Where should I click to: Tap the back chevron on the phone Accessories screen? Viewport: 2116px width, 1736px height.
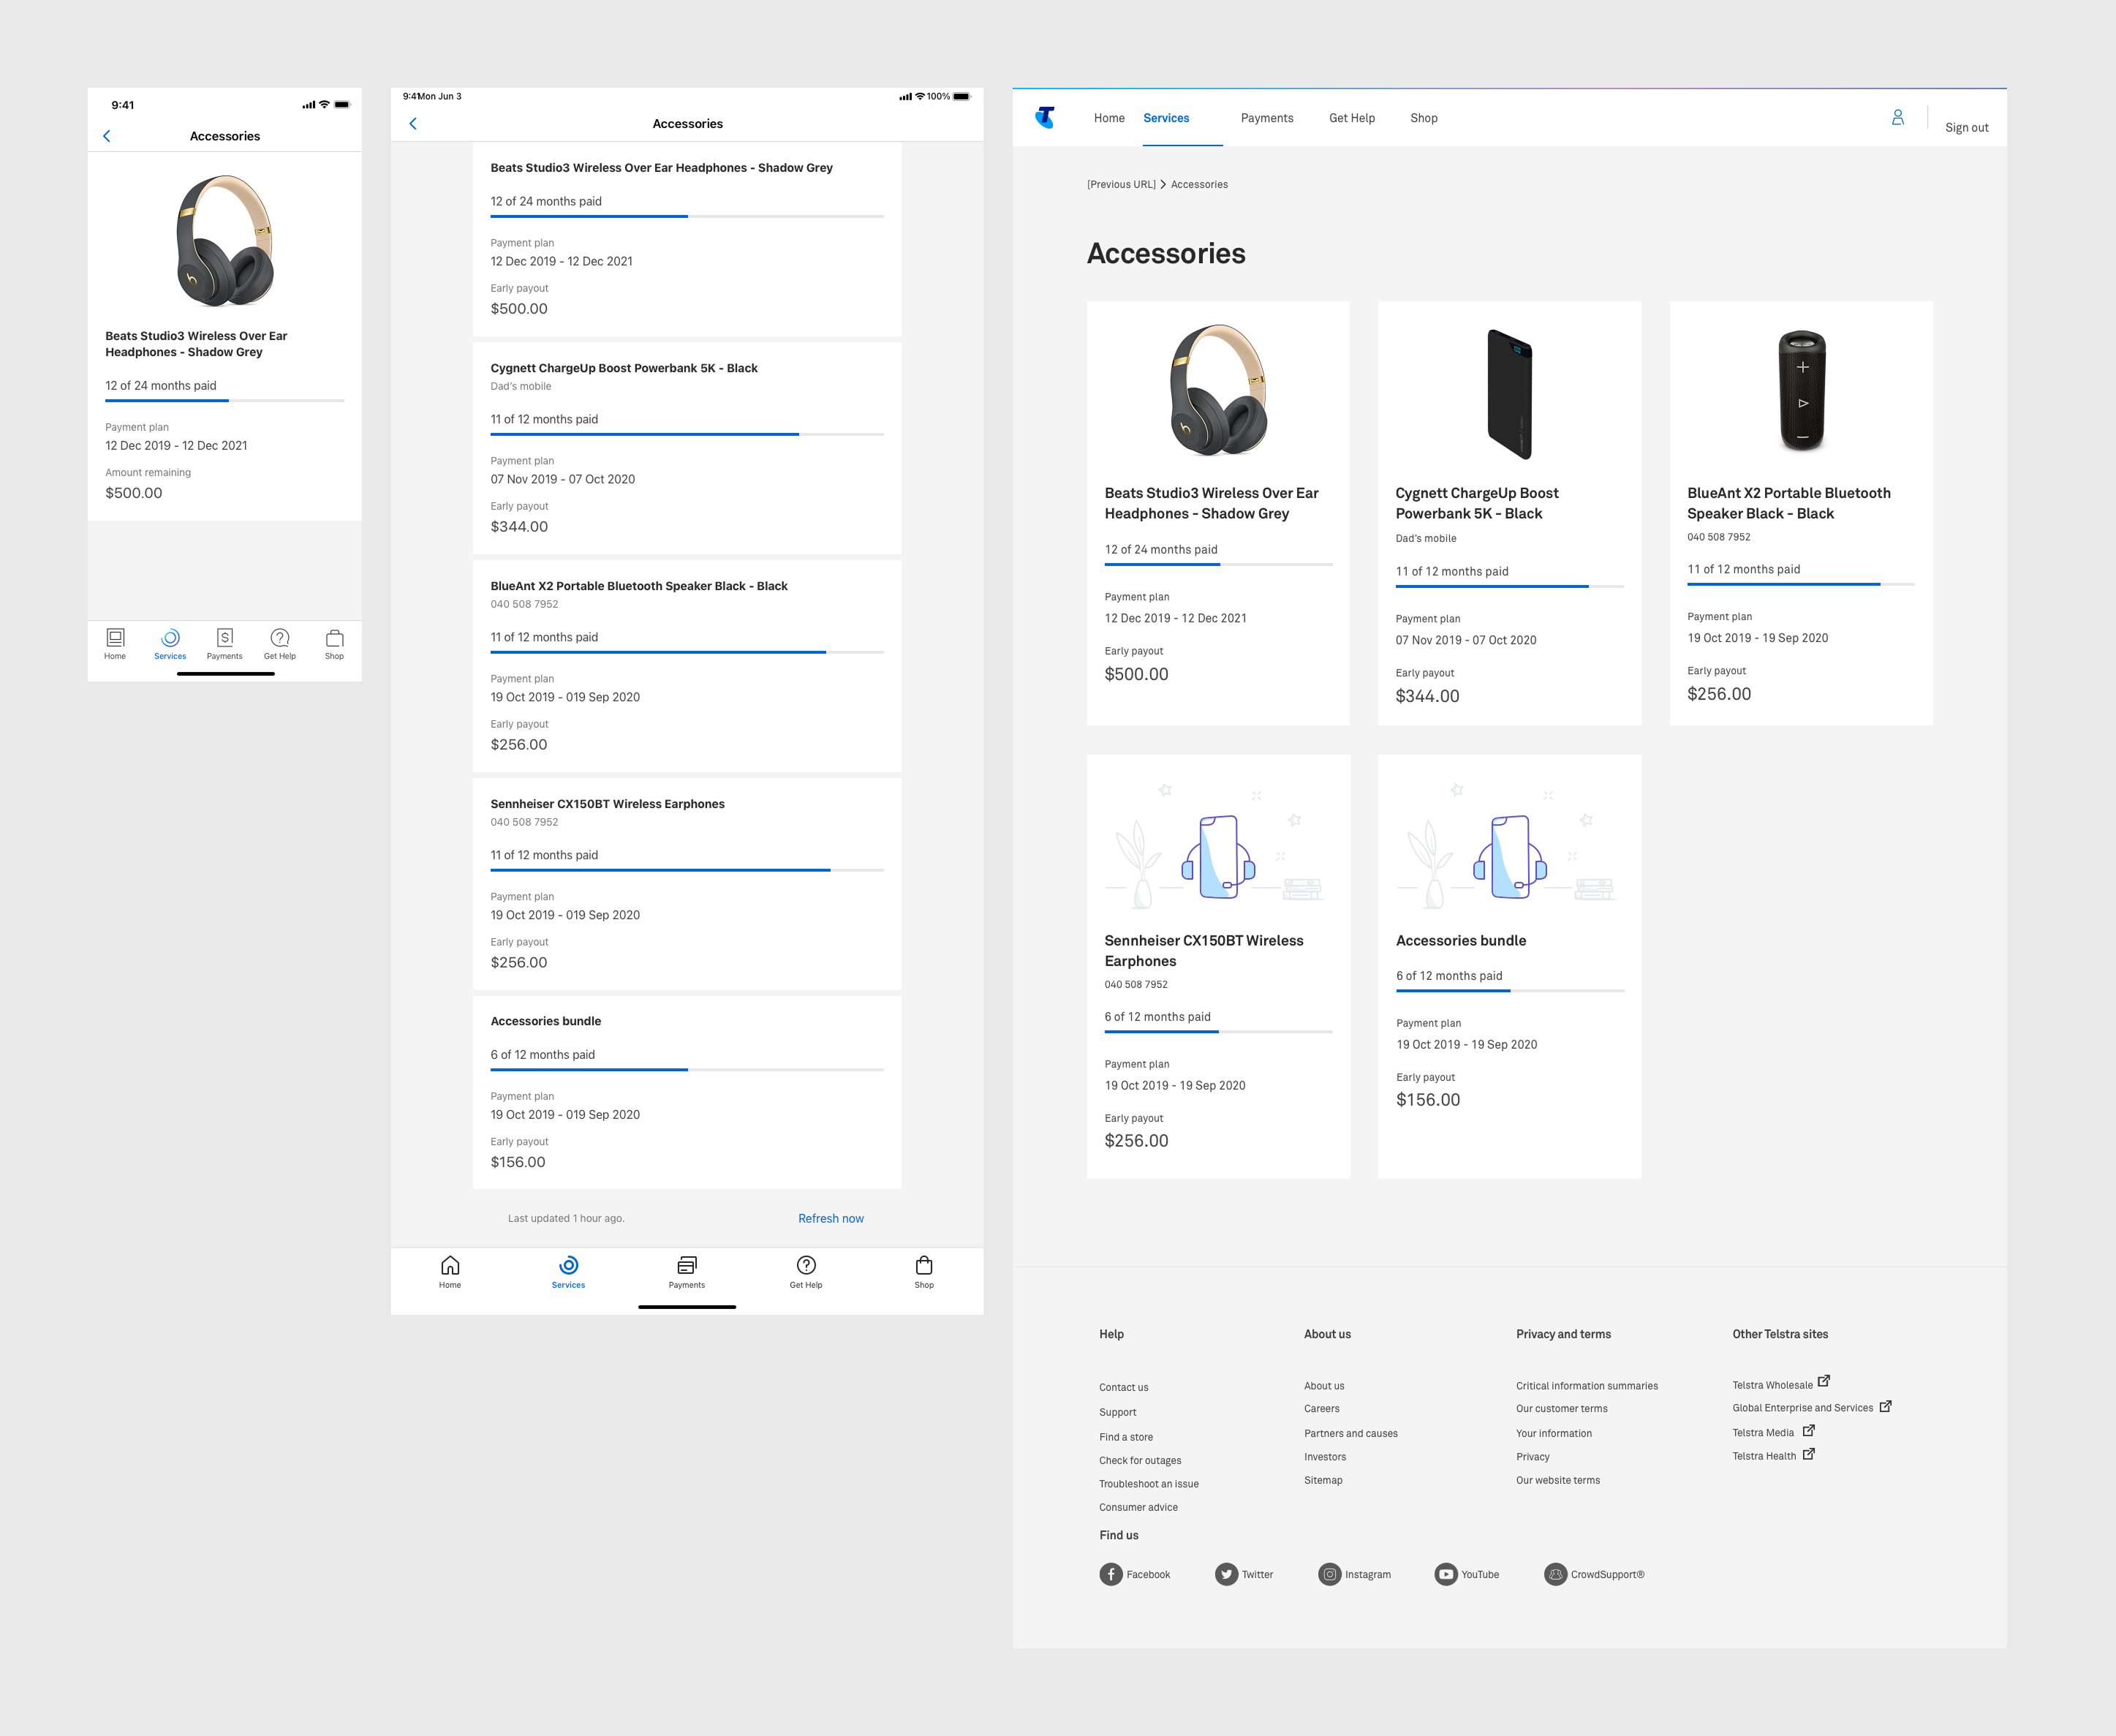(x=107, y=136)
